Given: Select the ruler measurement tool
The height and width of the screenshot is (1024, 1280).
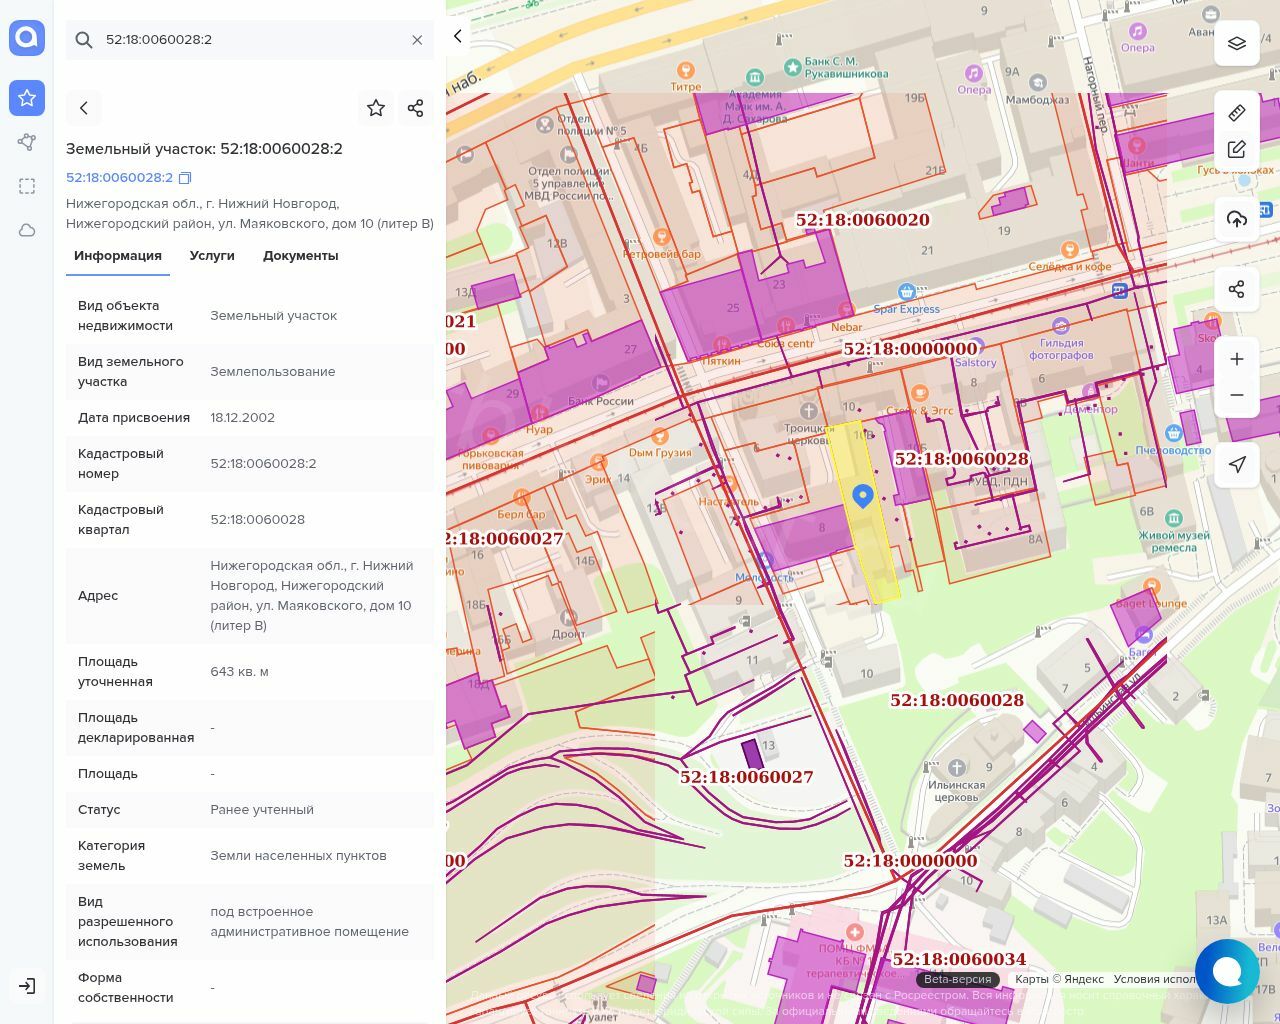Looking at the screenshot, I should (1237, 113).
